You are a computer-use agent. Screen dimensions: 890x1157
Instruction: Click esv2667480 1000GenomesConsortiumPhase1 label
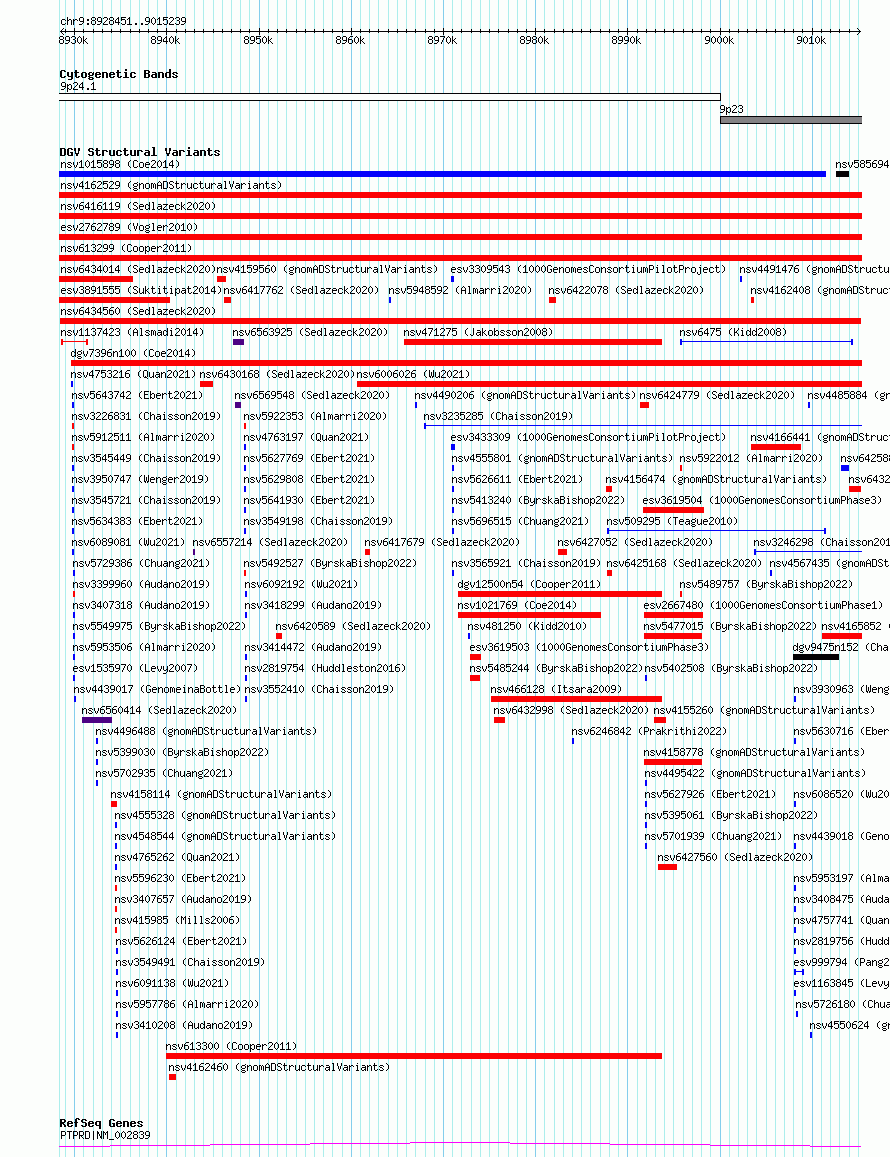coord(763,605)
